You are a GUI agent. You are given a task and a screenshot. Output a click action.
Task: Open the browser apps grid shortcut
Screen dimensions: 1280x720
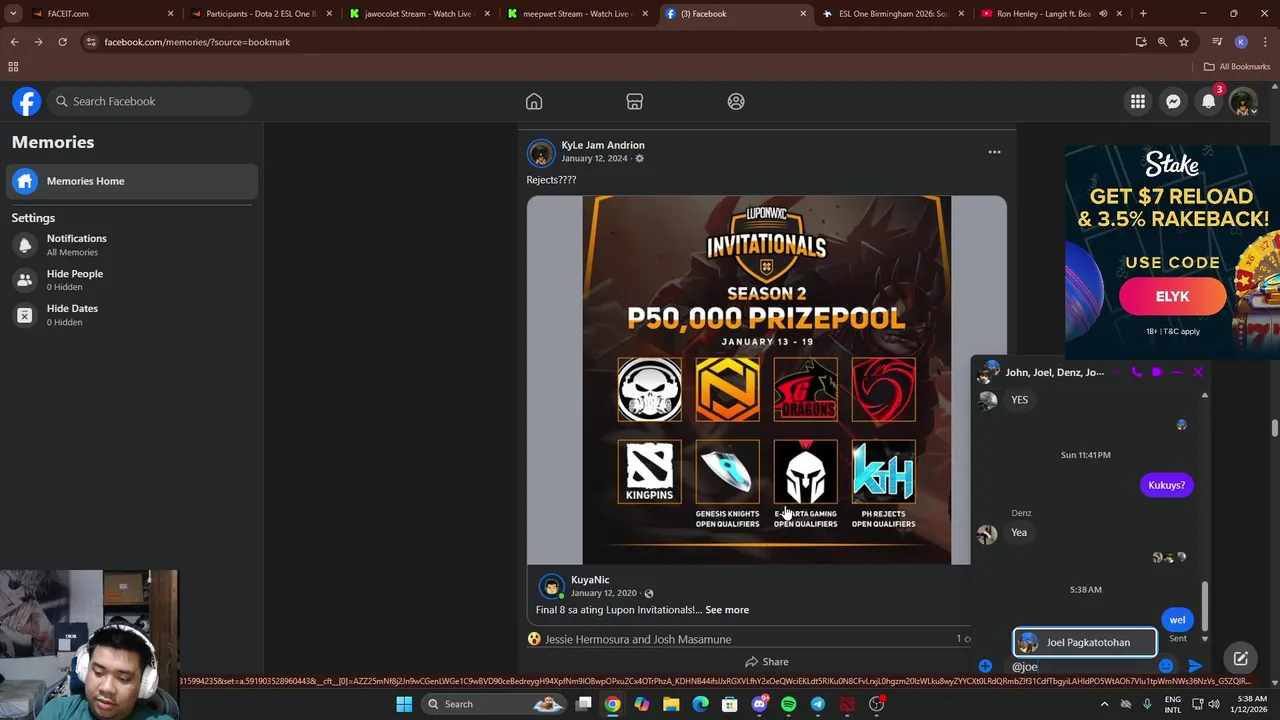[13, 67]
